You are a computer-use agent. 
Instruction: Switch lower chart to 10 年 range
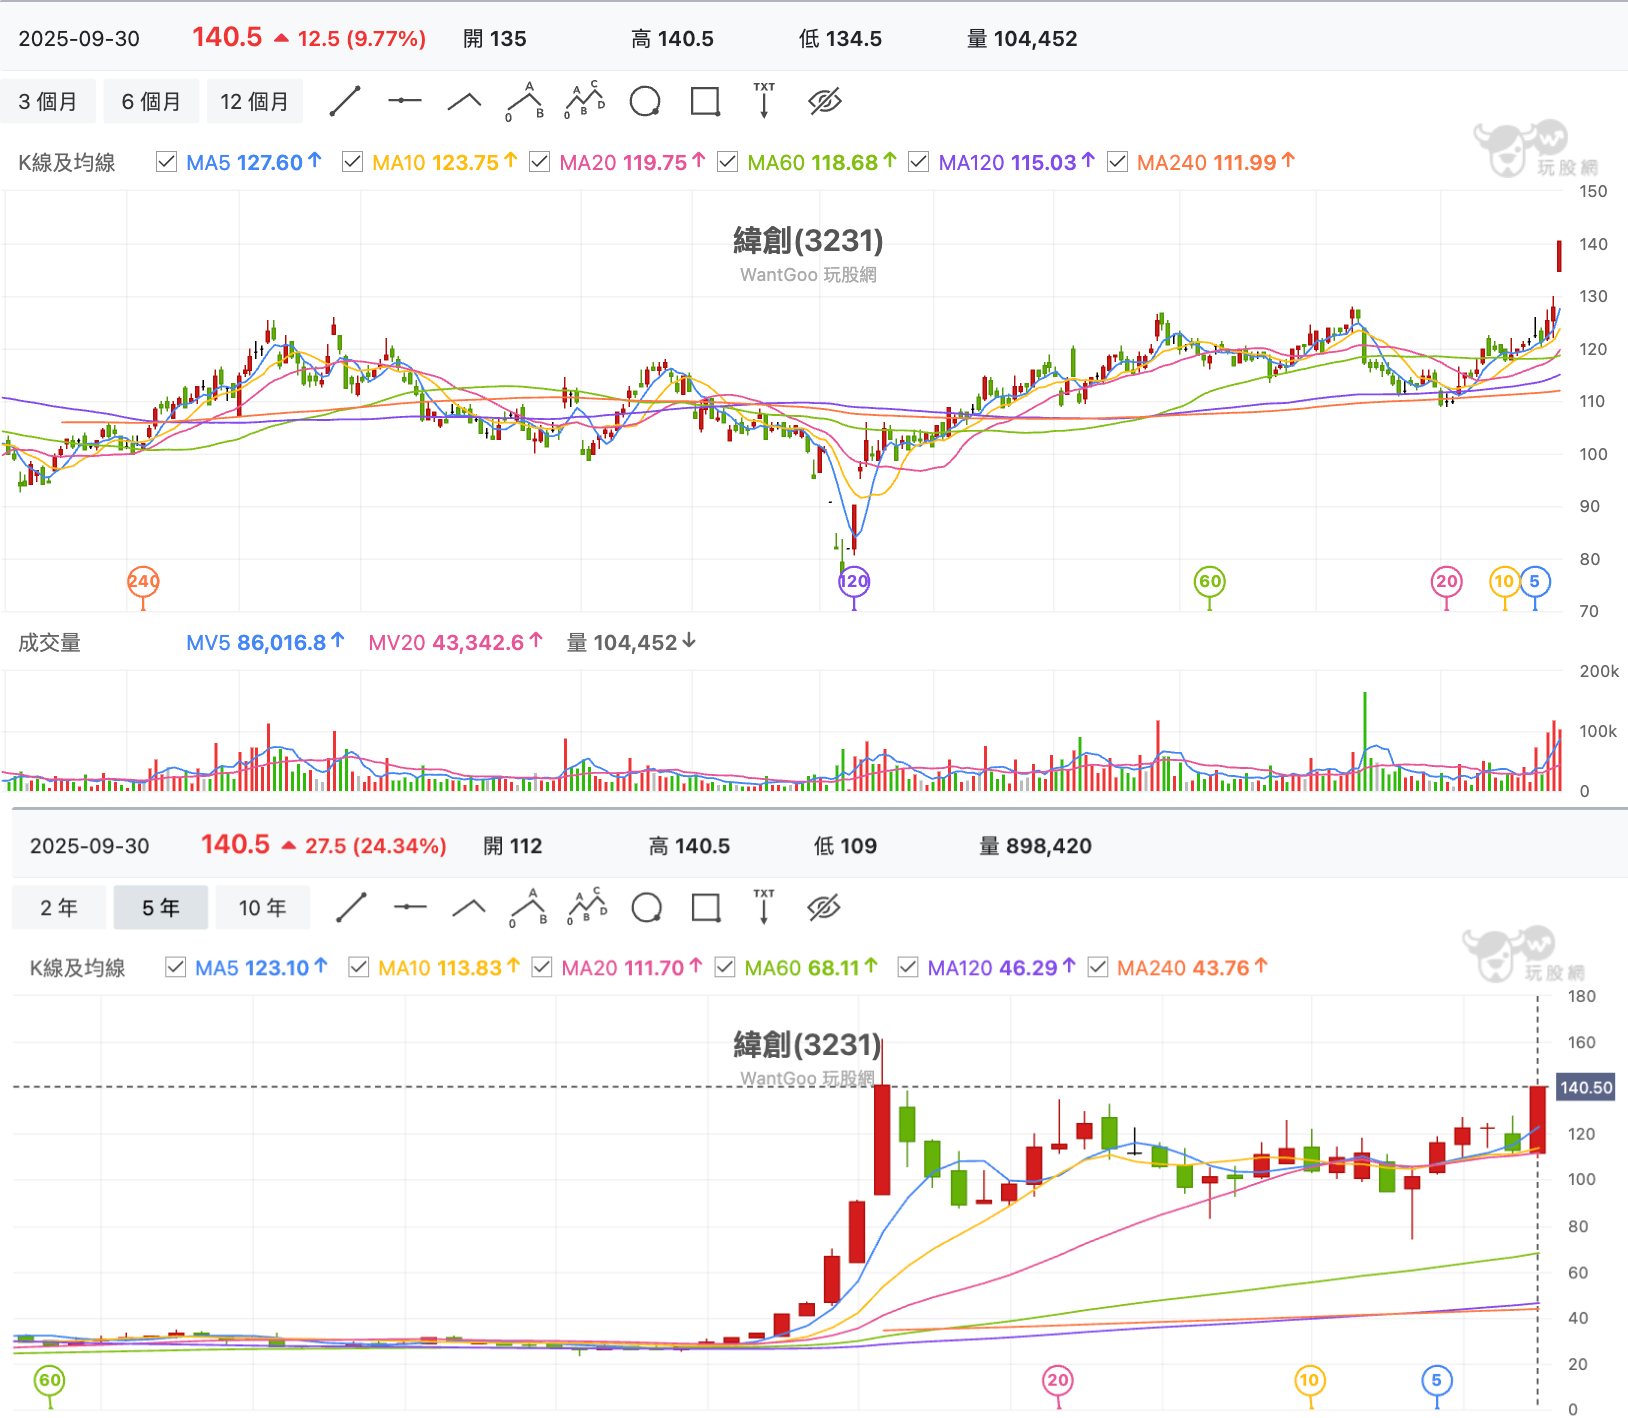click(262, 908)
